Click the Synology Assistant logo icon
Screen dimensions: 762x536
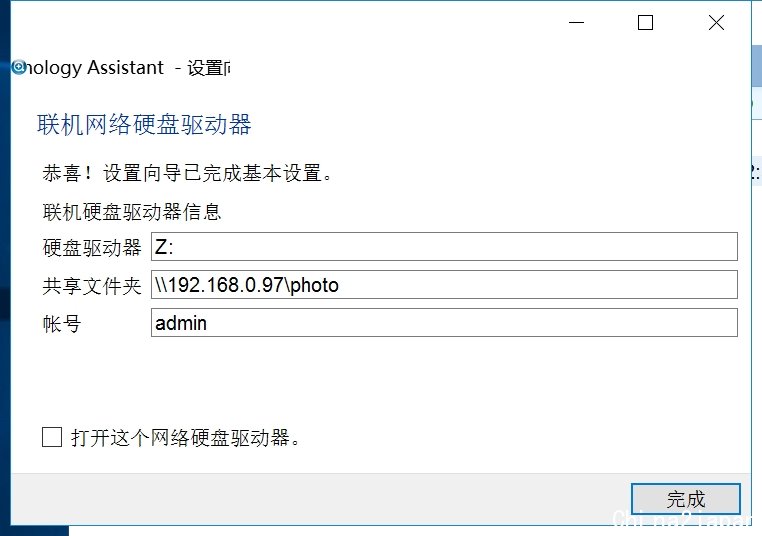[19, 67]
